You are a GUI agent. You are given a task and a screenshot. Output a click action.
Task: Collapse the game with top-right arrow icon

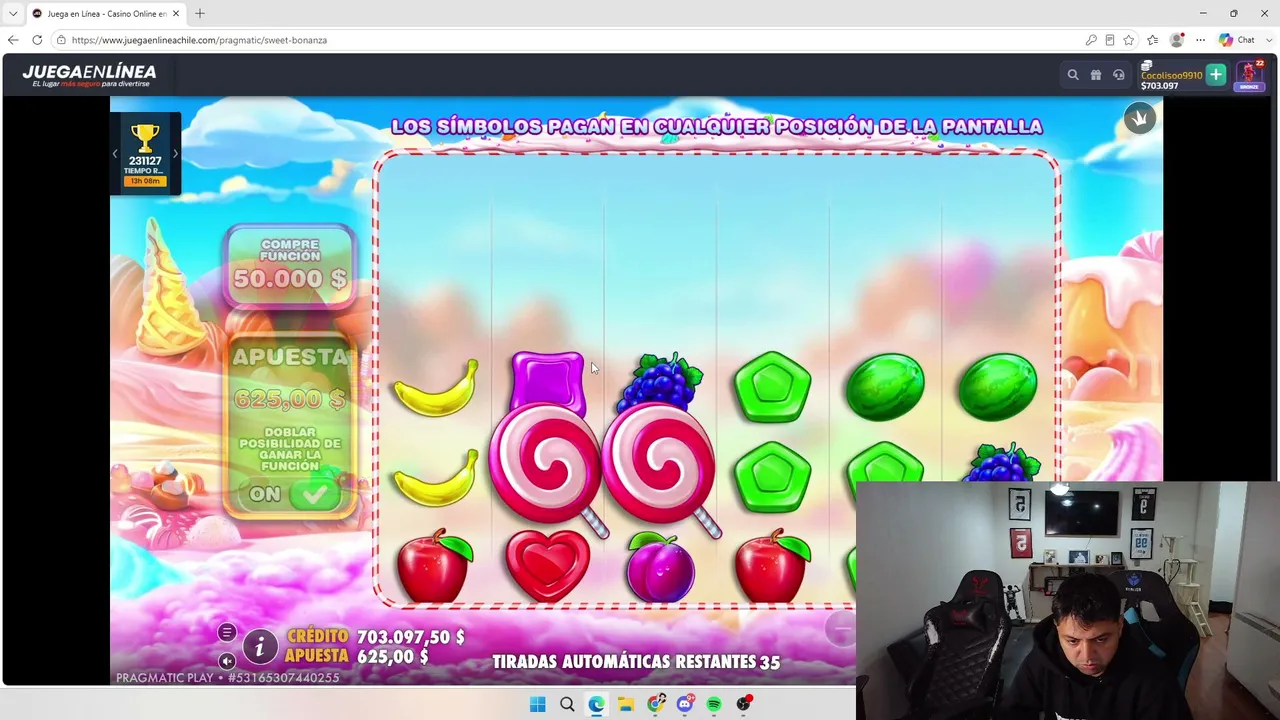[1139, 118]
